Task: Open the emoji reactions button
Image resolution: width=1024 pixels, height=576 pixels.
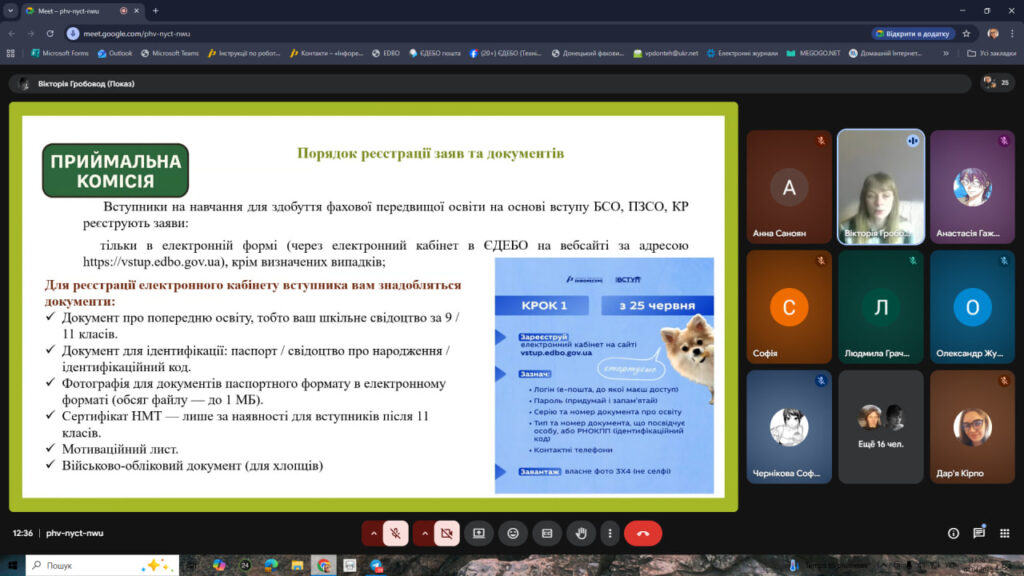Action: 513,534
